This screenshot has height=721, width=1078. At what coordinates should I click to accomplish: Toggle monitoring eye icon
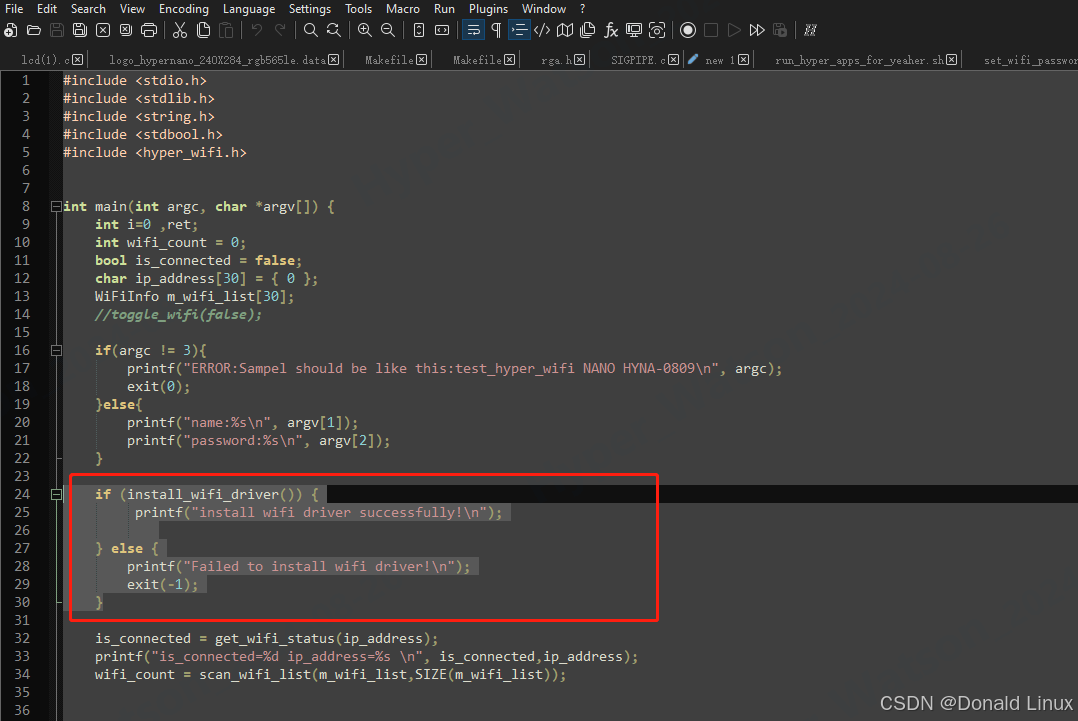coord(657,30)
